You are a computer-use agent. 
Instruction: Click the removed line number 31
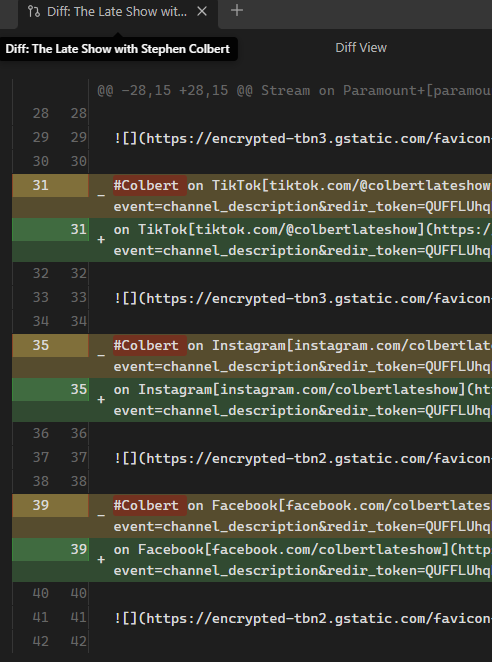pyautogui.click(x=41, y=185)
